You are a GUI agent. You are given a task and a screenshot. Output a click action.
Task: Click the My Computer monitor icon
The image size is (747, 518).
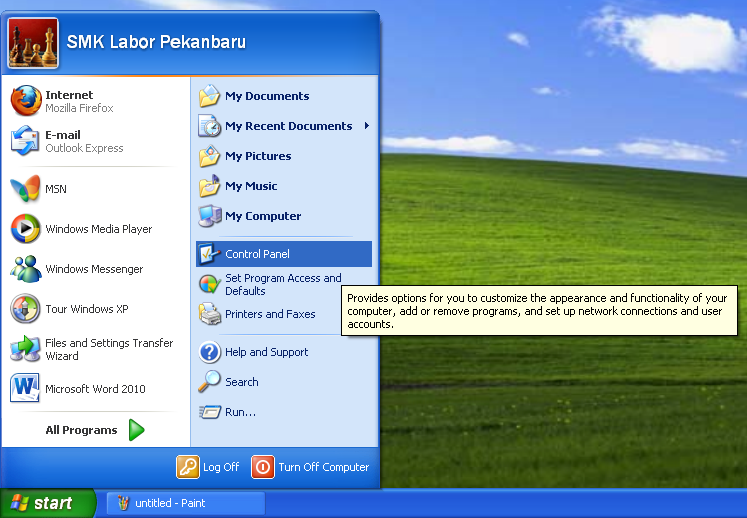pyautogui.click(x=210, y=216)
